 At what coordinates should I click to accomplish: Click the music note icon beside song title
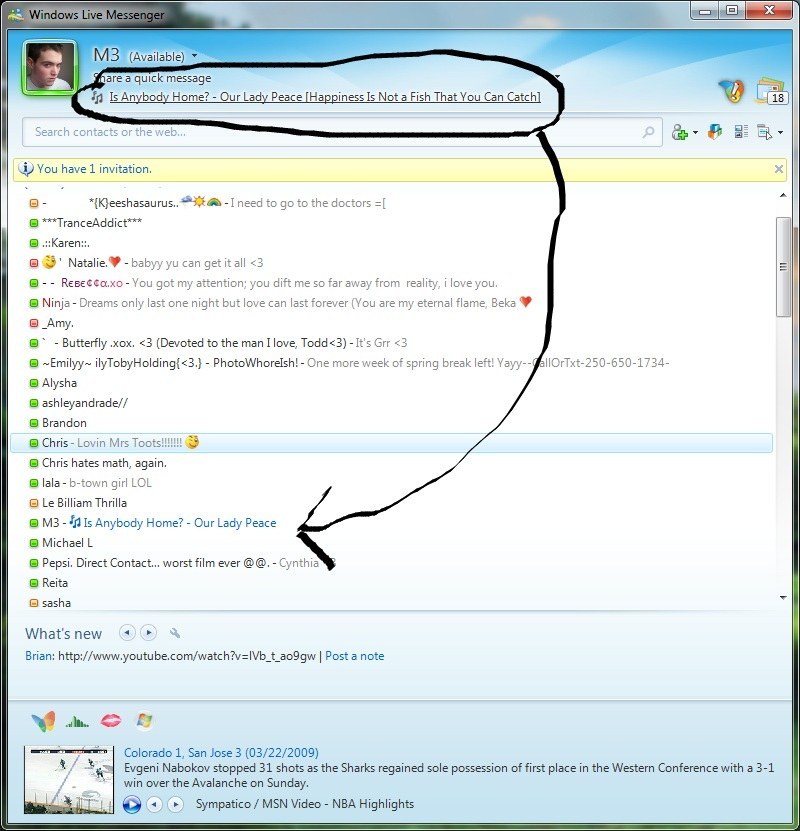pos(97,97)
